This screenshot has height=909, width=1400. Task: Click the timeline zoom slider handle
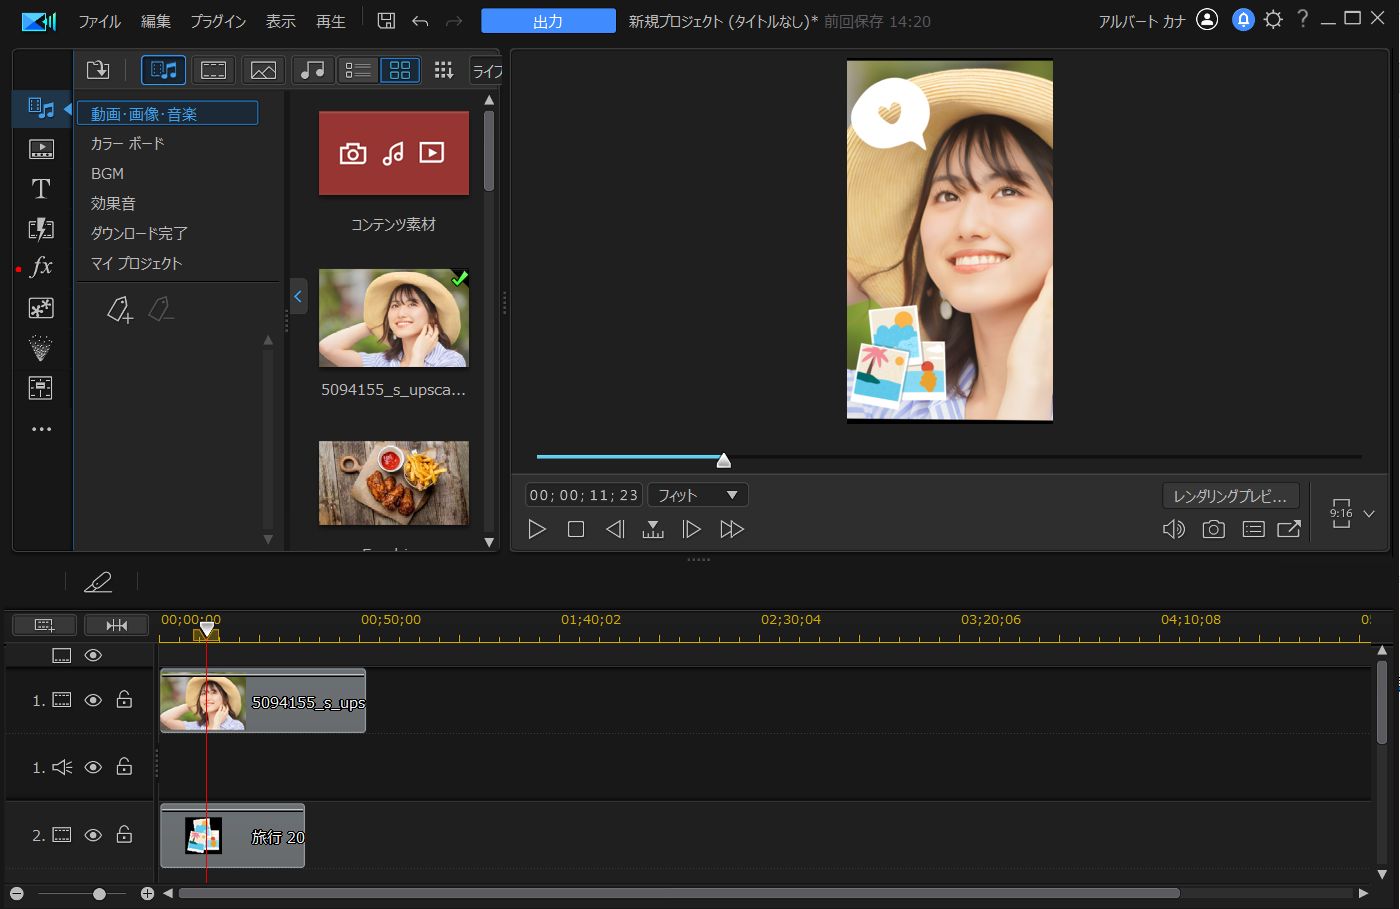[99, 894]
